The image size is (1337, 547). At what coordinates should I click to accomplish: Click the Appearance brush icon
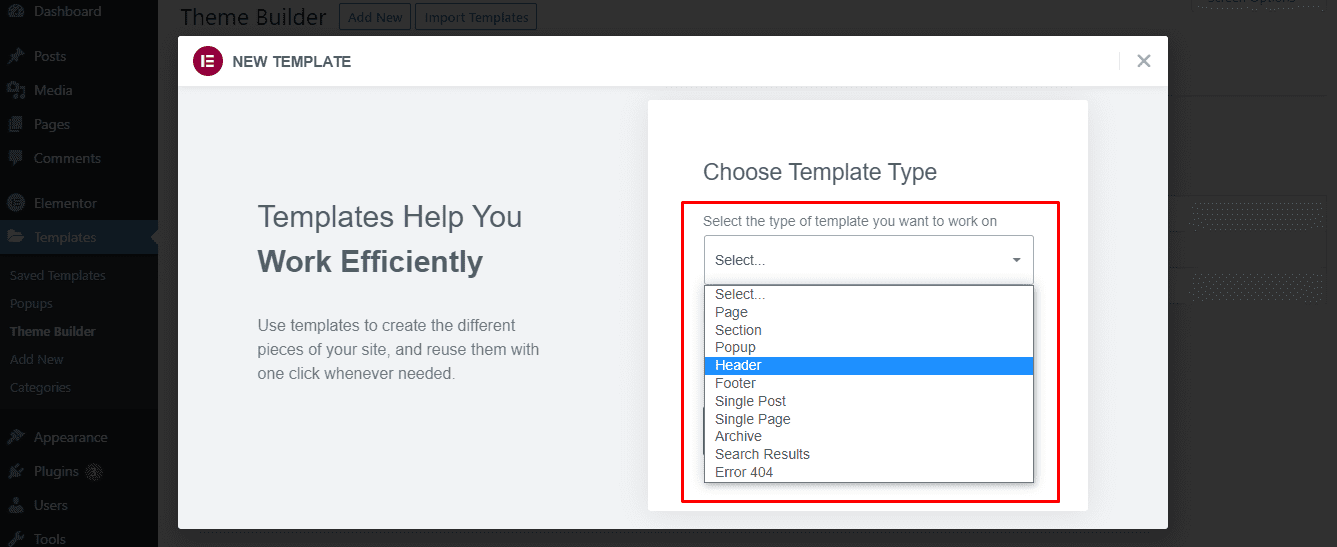(x=16, y=437)
